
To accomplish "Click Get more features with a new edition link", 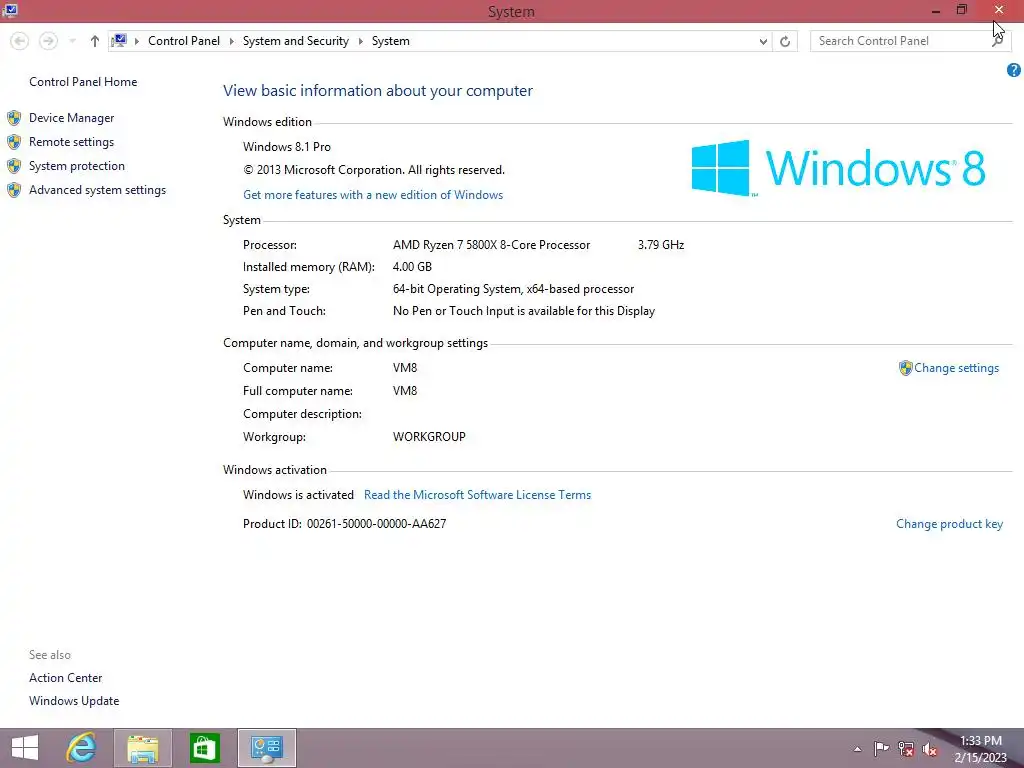I will click(373, 195).
